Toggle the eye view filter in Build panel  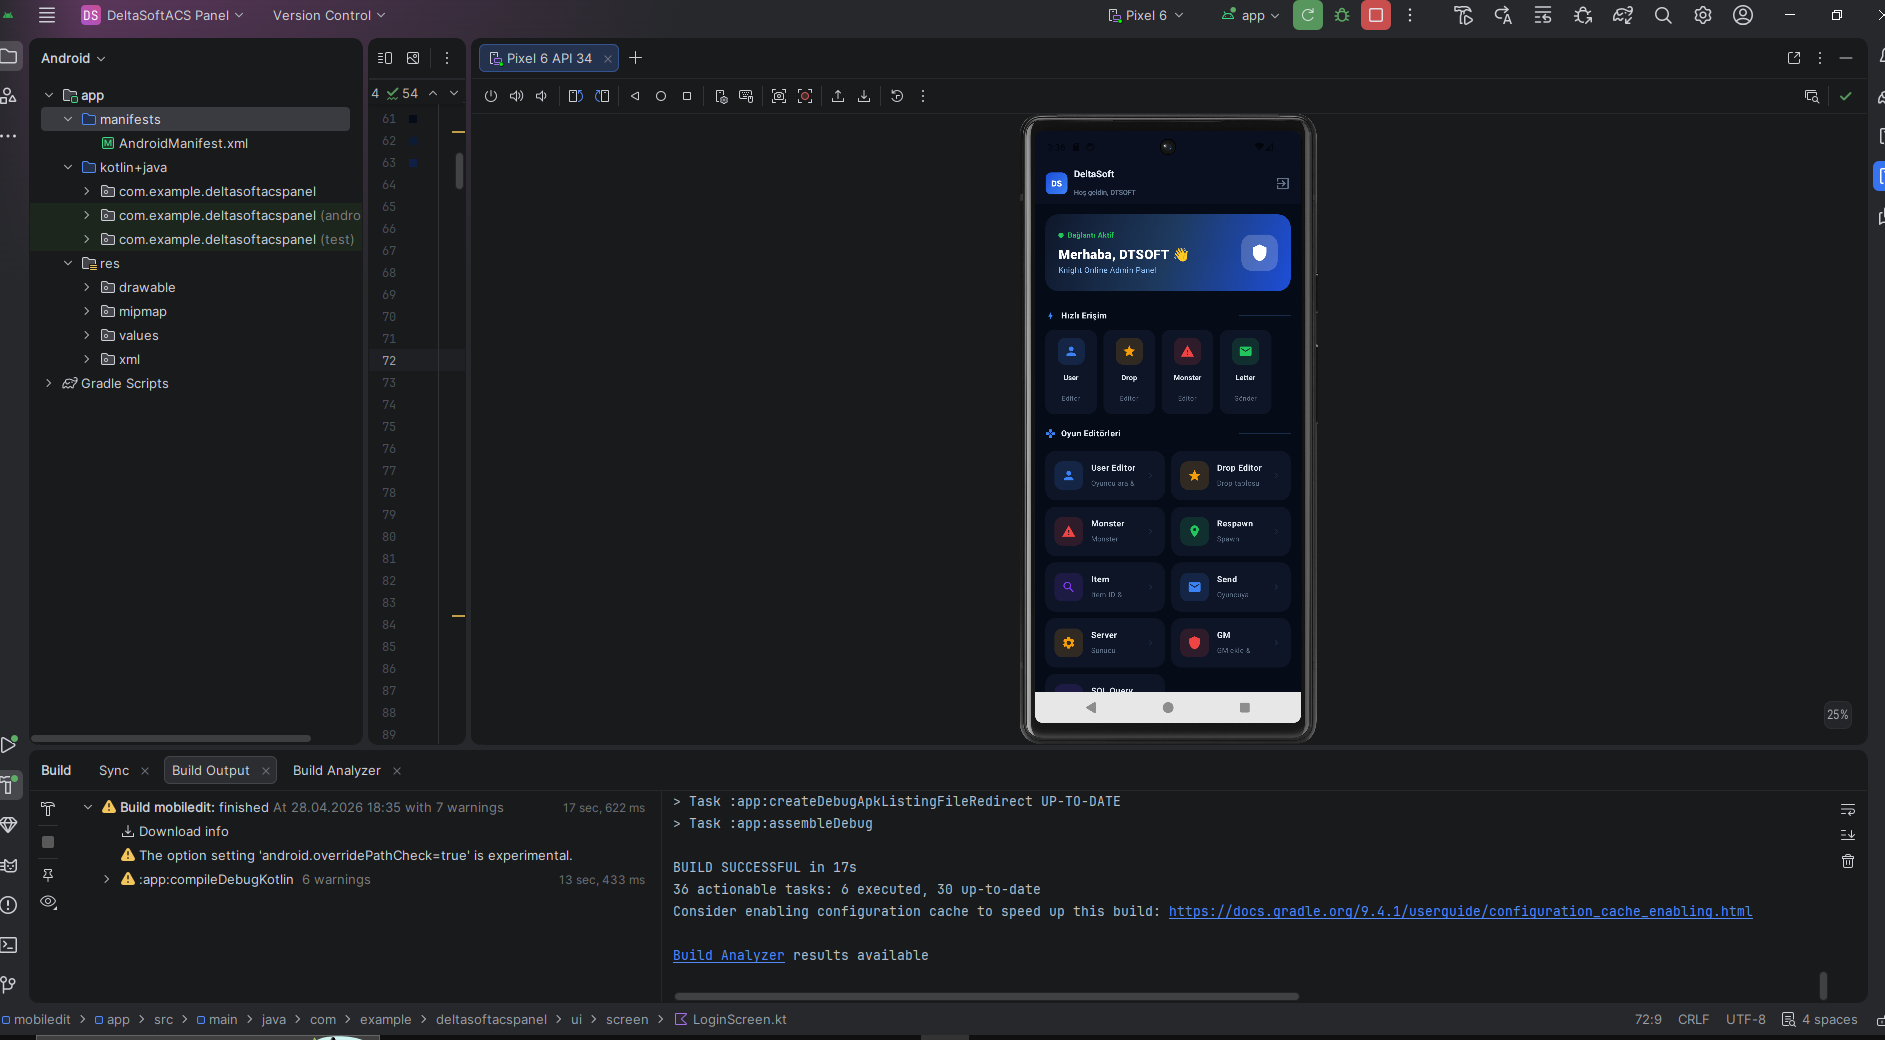pos(48,902)
